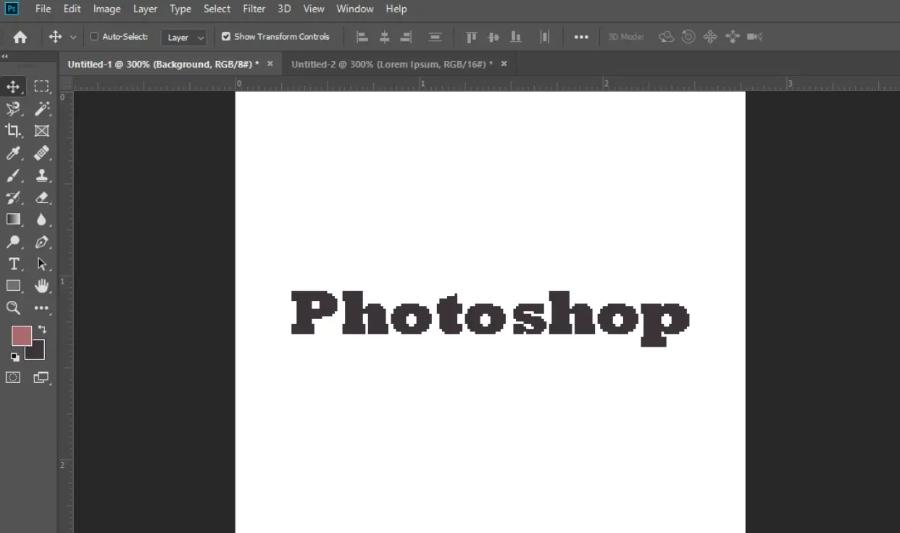Image resolution: width=900 pixels, height=533 pixels.
Task: Distribute horizontally button
Action: 544,37
